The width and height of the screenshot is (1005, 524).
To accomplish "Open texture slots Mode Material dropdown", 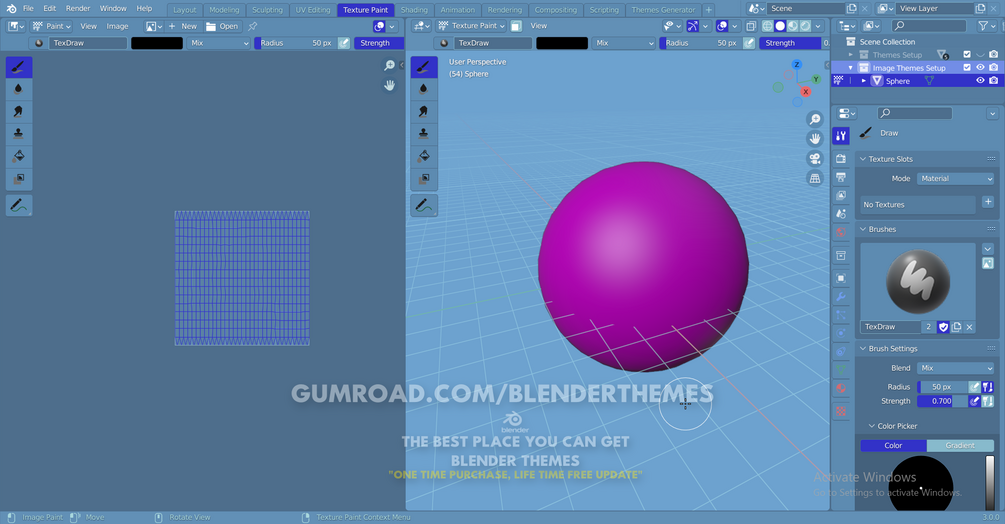I will [956, 179].
